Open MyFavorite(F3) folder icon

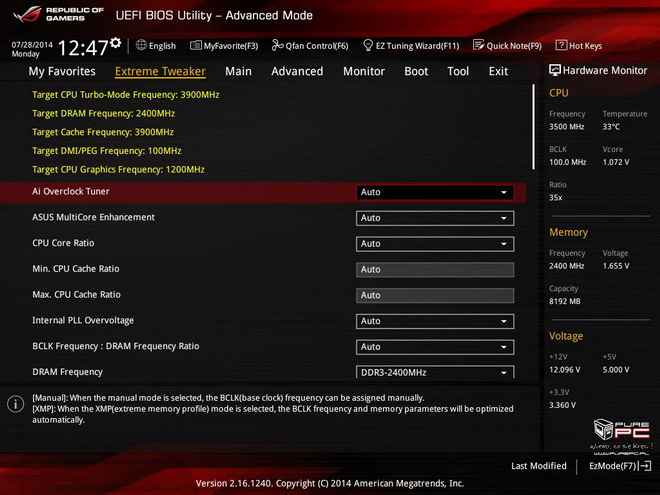pyautogui.click(x=196, y=45)
